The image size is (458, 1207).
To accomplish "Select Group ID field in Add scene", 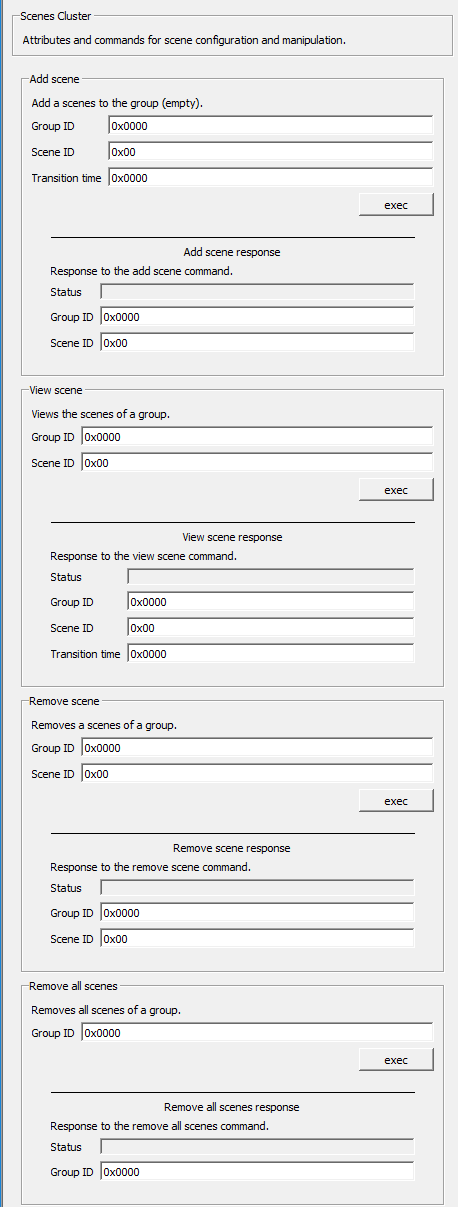I will click(x=270, y=126).
